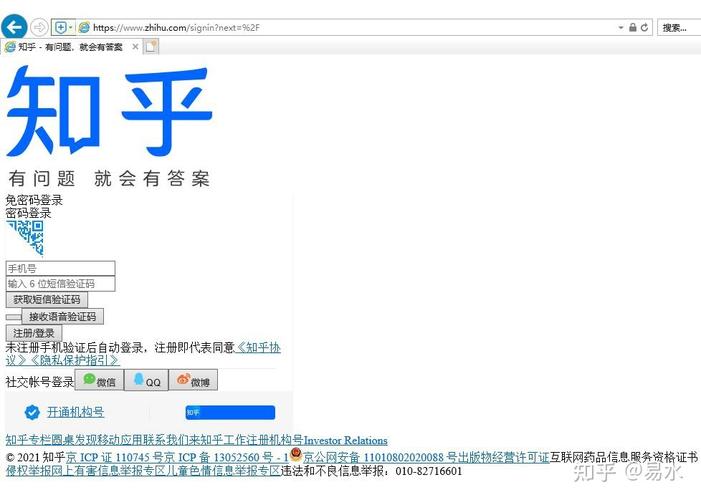701x500 pixels.
Task: Click the police badge emblem icon in footer
Action: 296,454
